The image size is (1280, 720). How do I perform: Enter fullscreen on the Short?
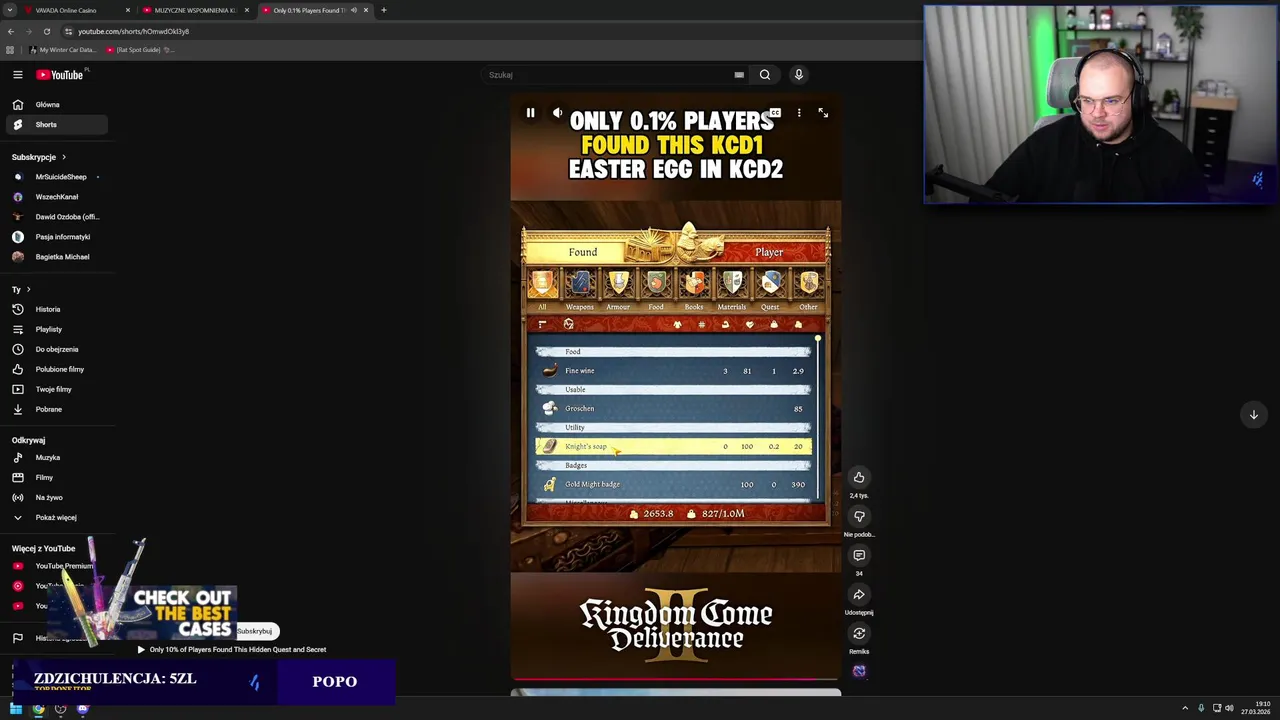pos(823,113)
